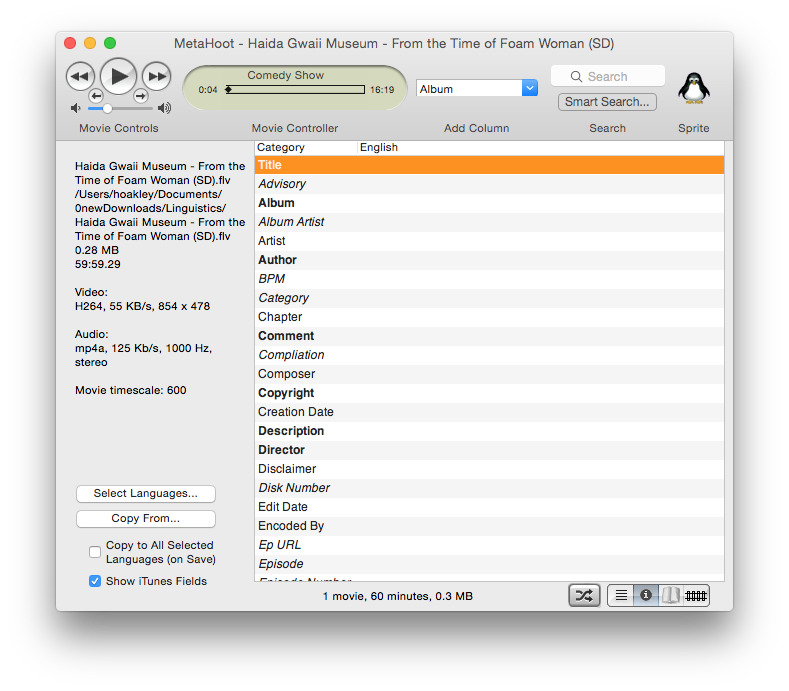Open the Album Add Column dropdown
Viewport: 789px width, 691px height.
pos(530,89)
